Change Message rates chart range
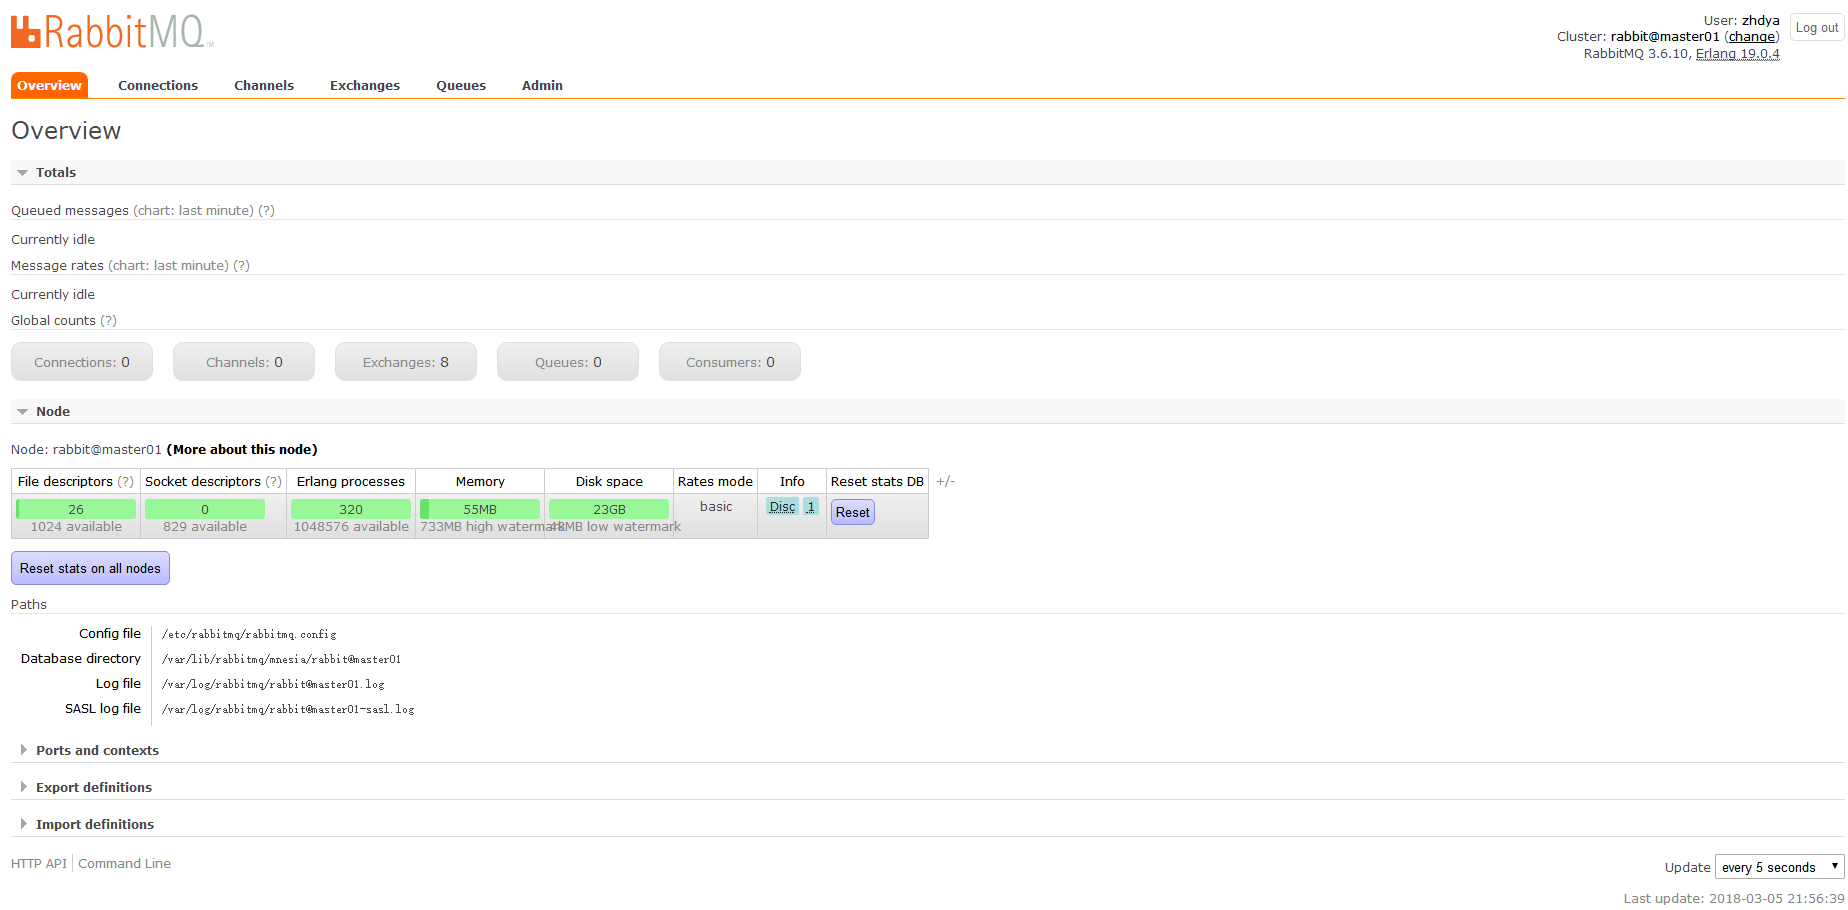This screenshot has width=1848, height=910. (168, 266)
